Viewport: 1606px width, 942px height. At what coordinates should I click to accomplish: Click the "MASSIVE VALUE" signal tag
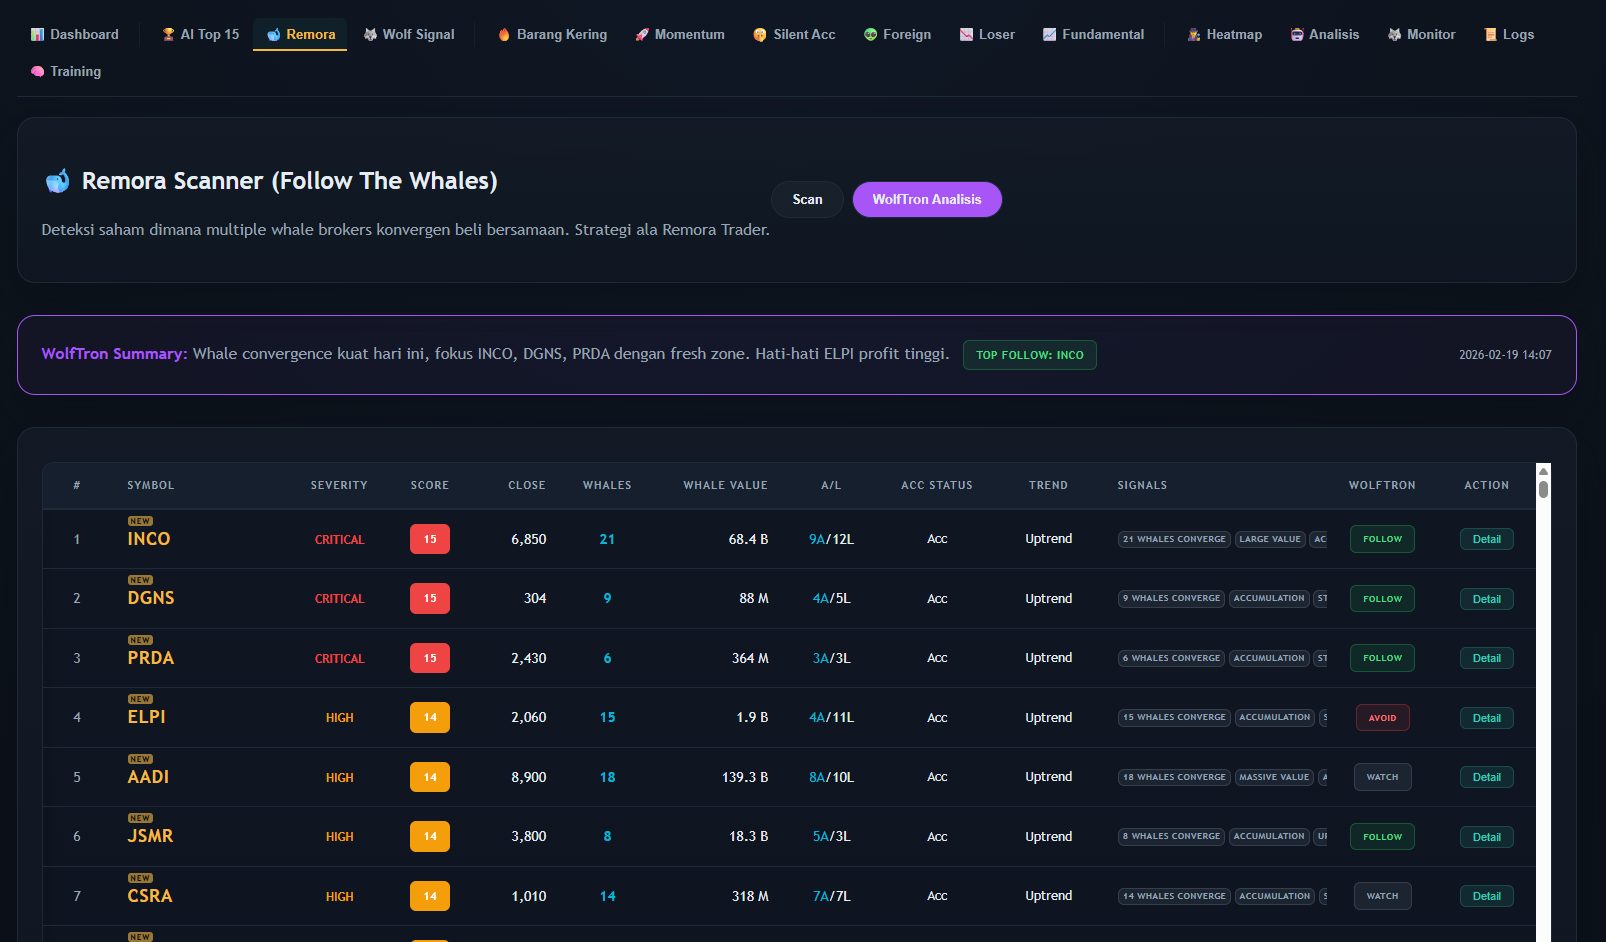pyautogui.click(x=1274, y=777)
